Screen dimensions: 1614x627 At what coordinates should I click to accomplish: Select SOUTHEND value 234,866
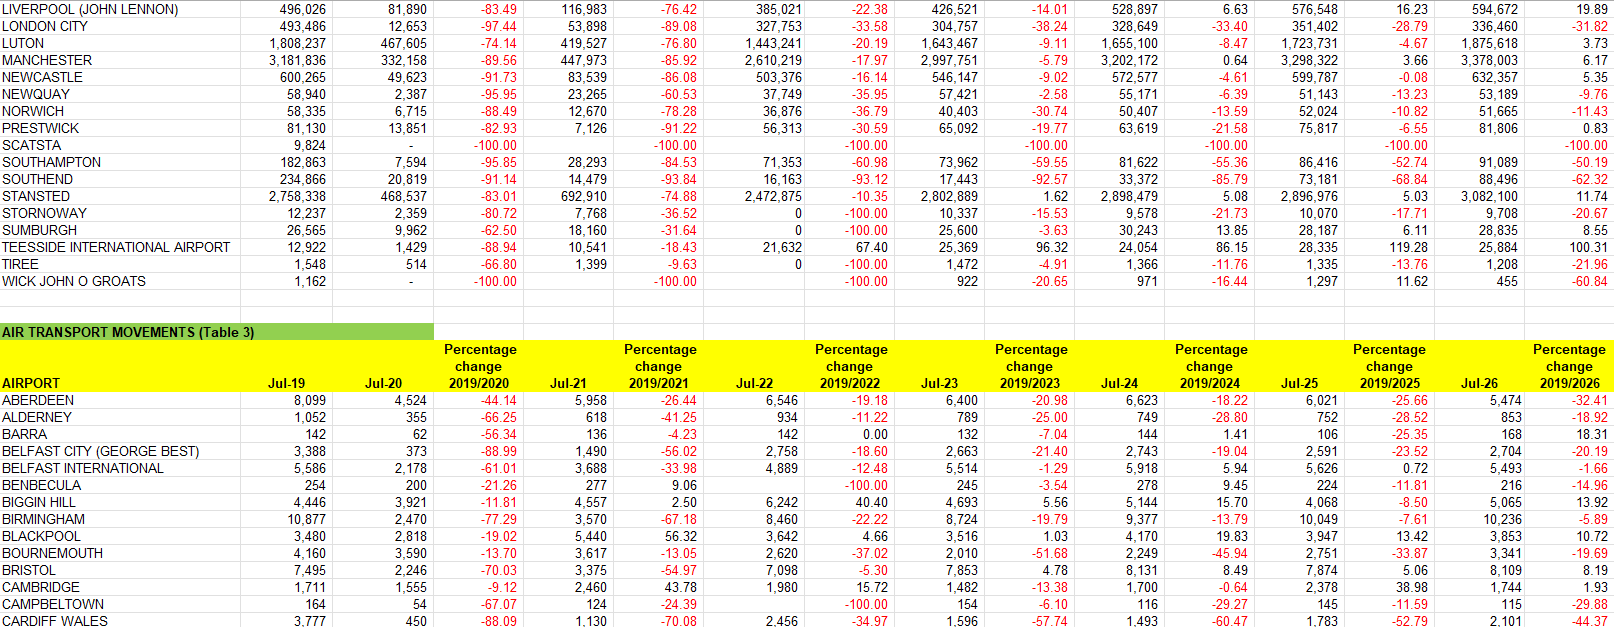click(x=302, y=179)
